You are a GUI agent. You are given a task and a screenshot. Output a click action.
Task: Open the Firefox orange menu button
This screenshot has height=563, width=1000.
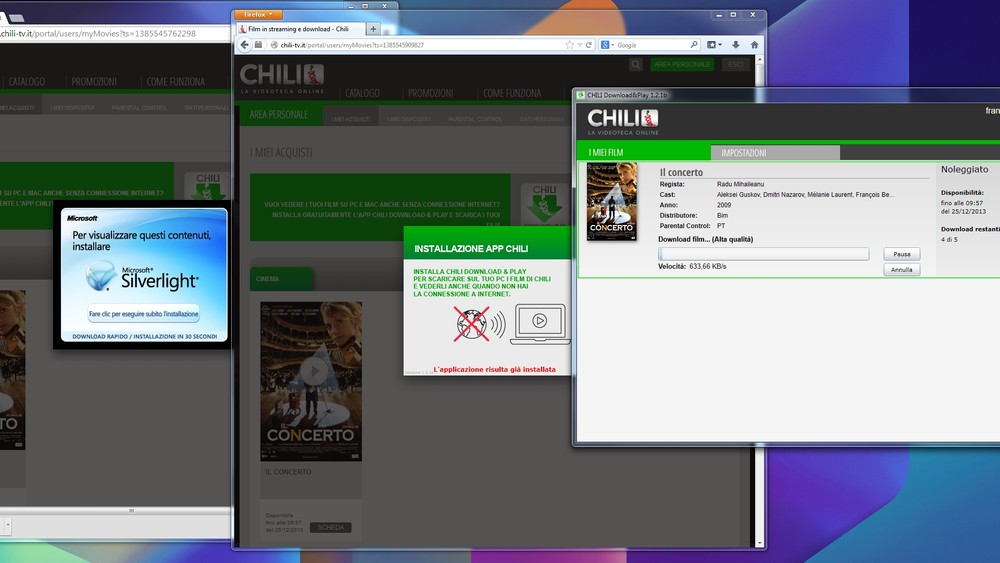click(x=258, y=14)
